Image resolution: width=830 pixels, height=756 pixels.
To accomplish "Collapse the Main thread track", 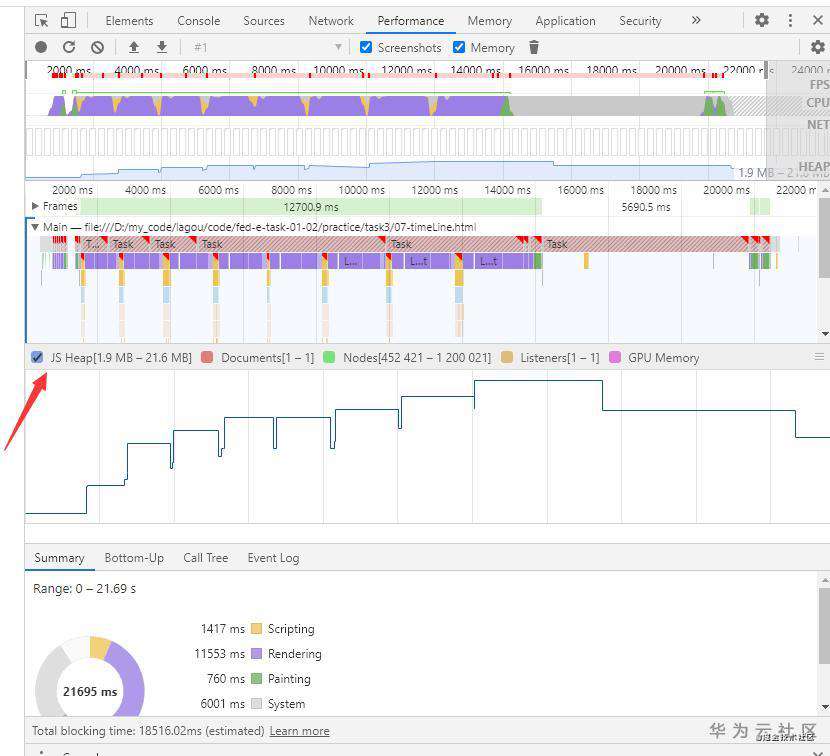I will [35, 227].
